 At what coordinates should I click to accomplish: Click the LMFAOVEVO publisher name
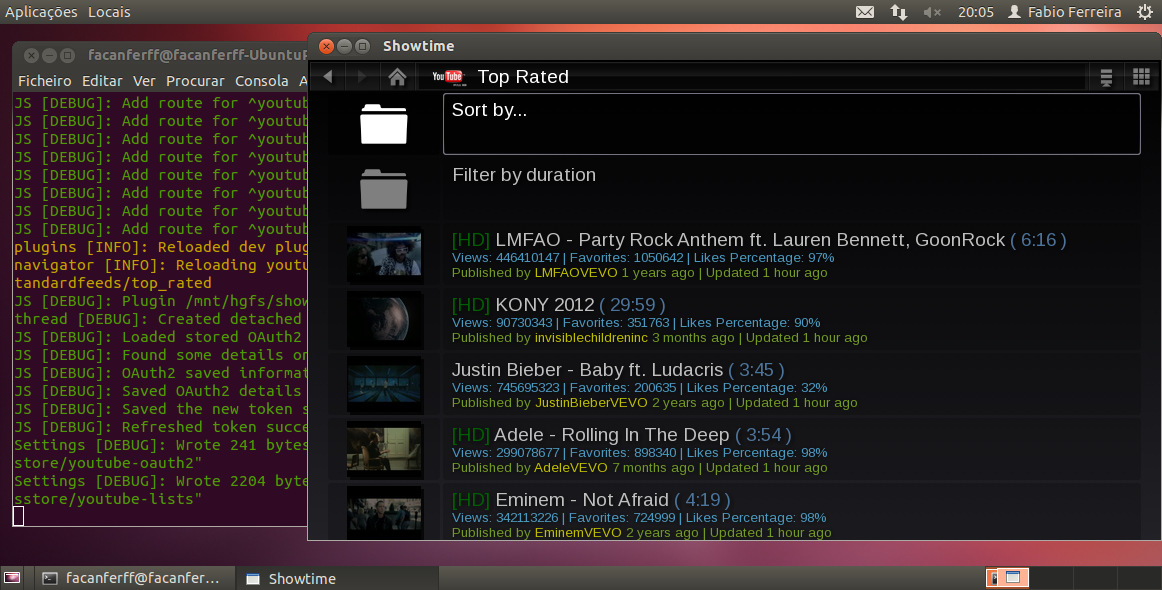click(x=576, y=273)
